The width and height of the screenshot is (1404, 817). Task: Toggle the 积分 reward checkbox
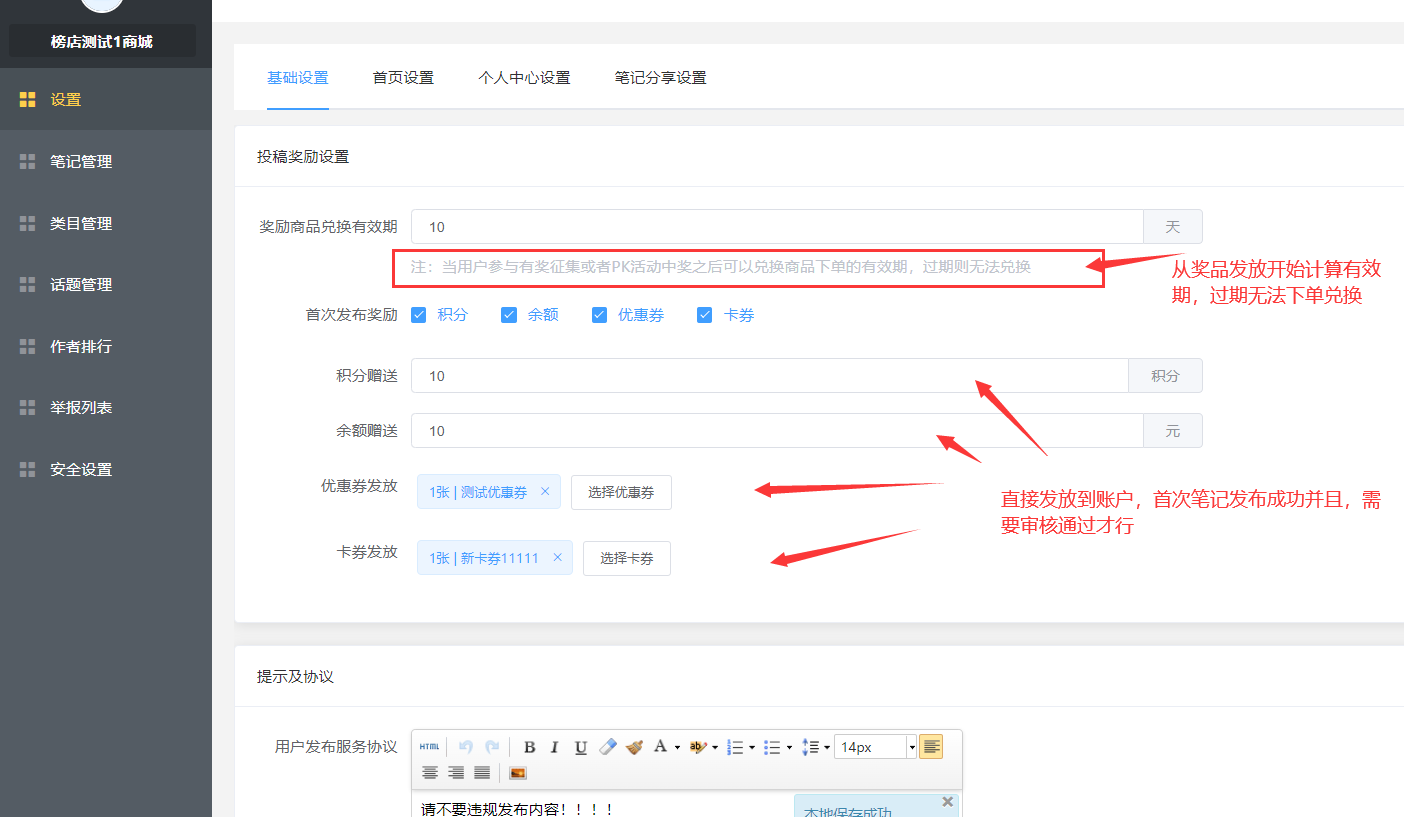pos(419,314)
